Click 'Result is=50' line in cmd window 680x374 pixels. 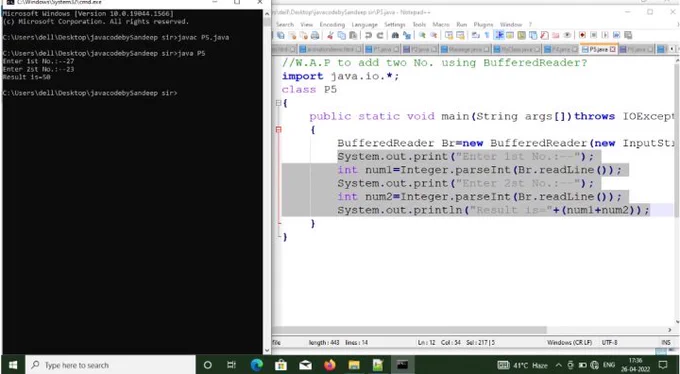[x=26, y=77]
